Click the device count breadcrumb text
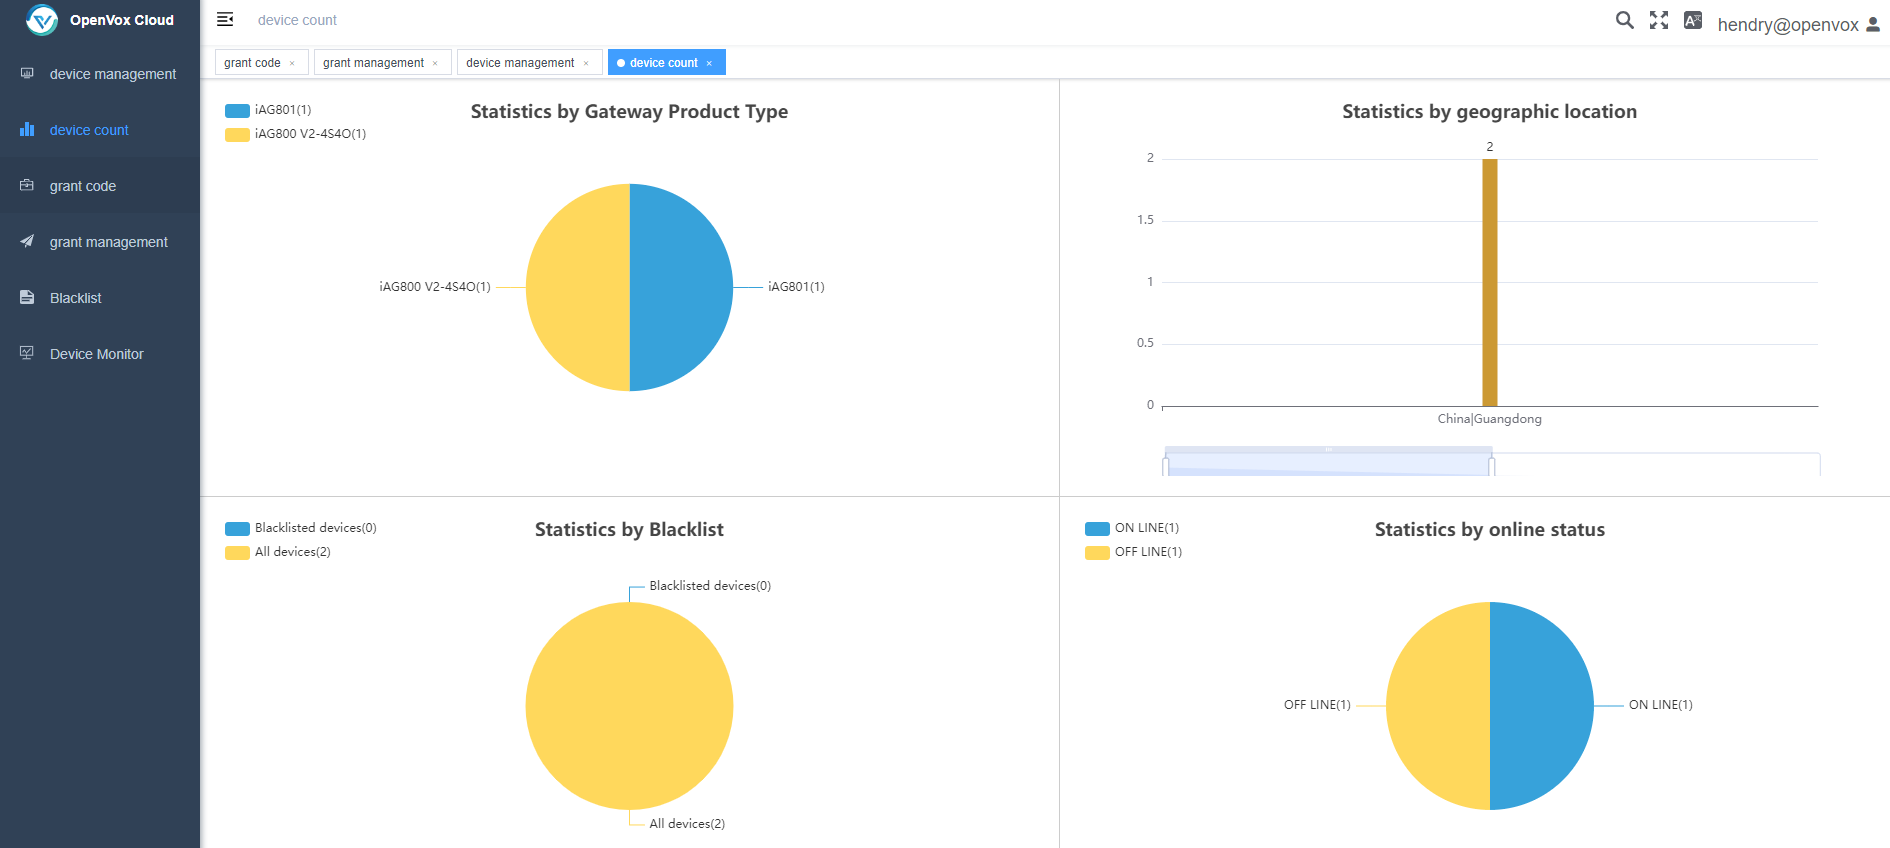 pyautogui.click(x=297, y=20)
